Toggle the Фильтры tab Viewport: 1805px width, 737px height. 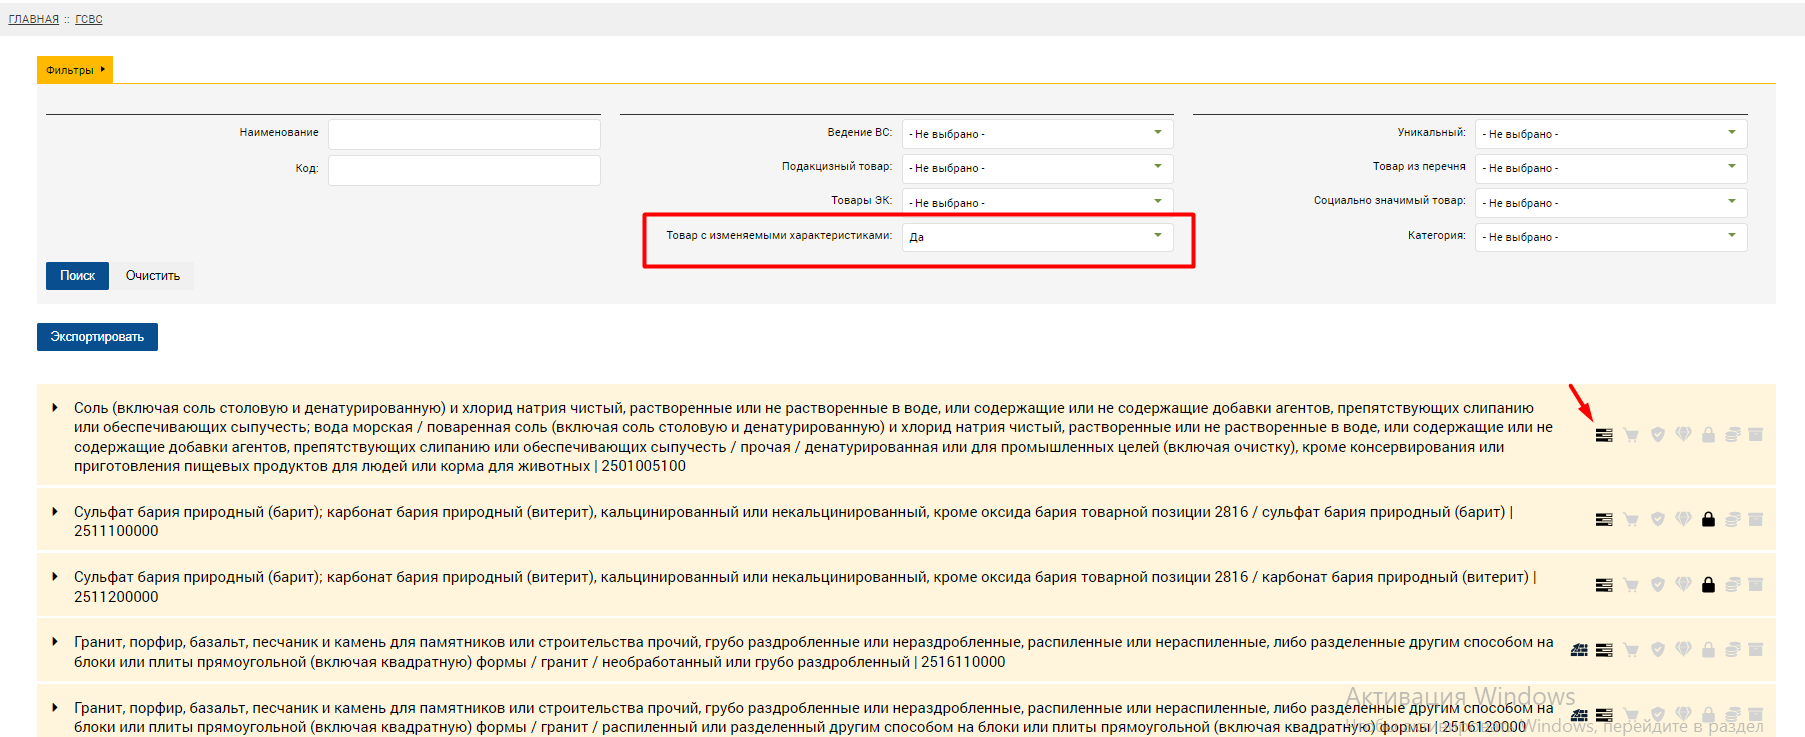point(75,70)
